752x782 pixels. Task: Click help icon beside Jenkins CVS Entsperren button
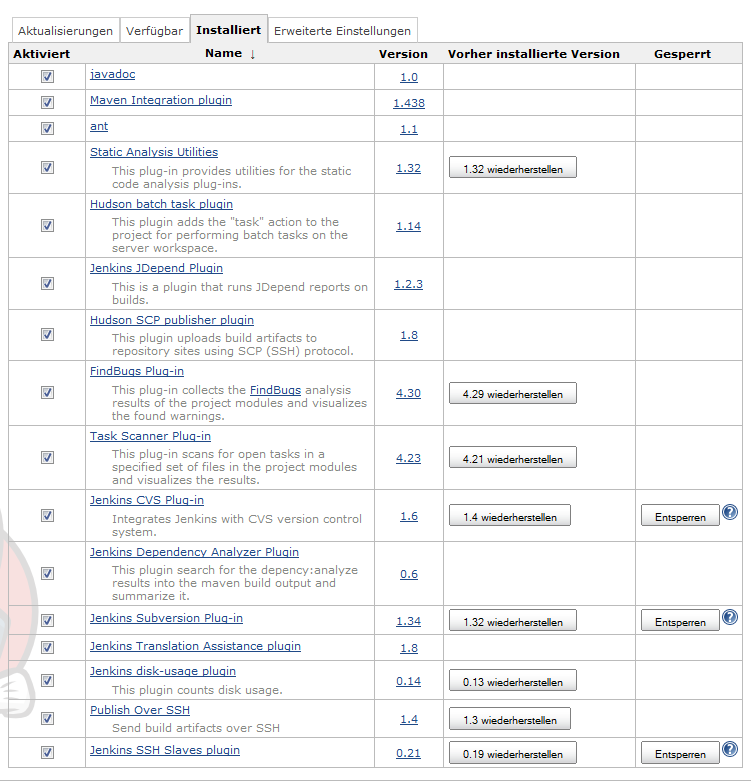[x=730, y=513]
